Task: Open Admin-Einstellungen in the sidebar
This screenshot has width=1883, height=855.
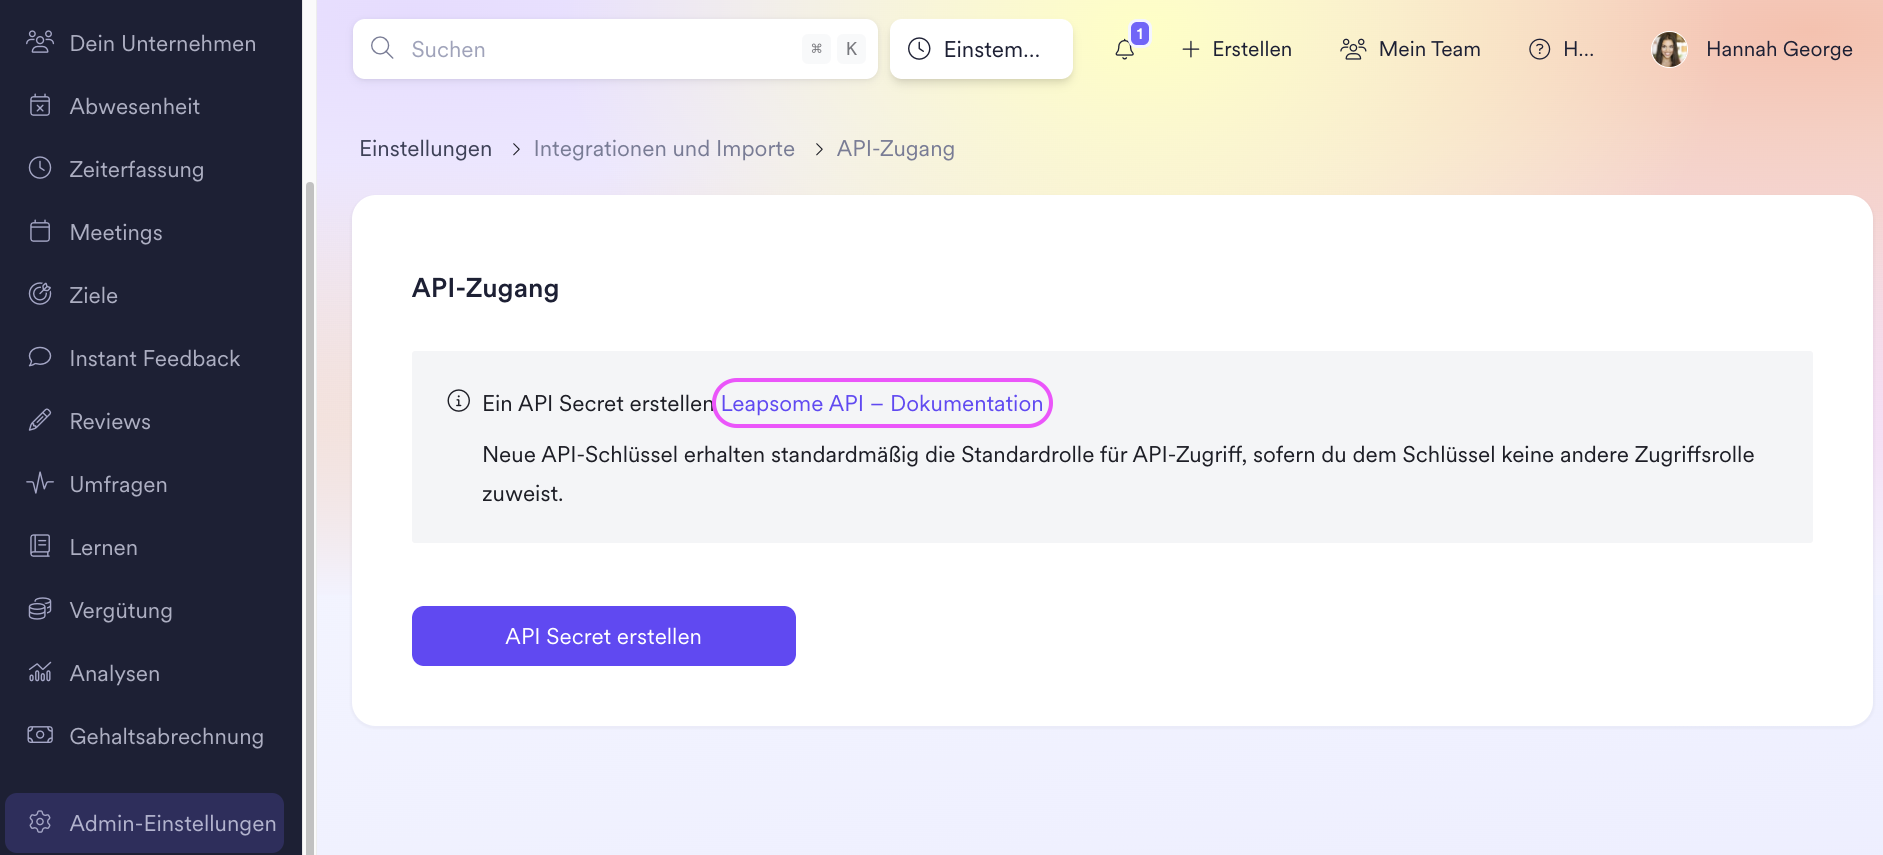Action: click(145, 823)
